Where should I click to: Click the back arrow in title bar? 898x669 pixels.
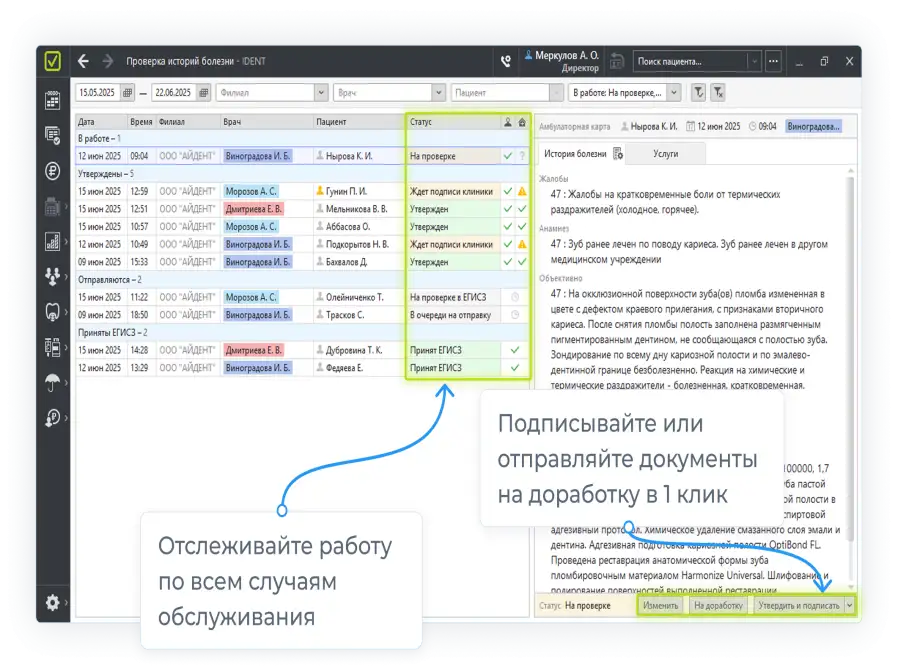(x=84, y=61)
